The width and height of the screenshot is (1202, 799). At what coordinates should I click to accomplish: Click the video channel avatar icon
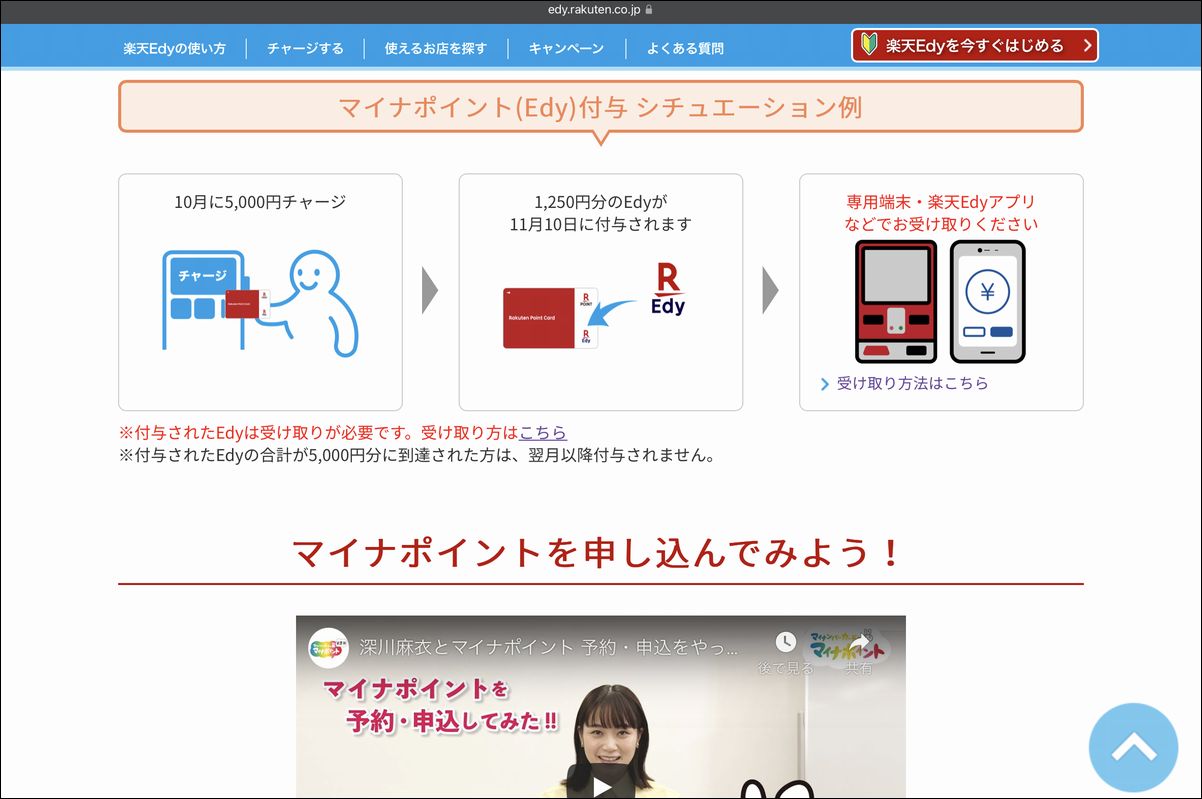[x=328, y=647]
